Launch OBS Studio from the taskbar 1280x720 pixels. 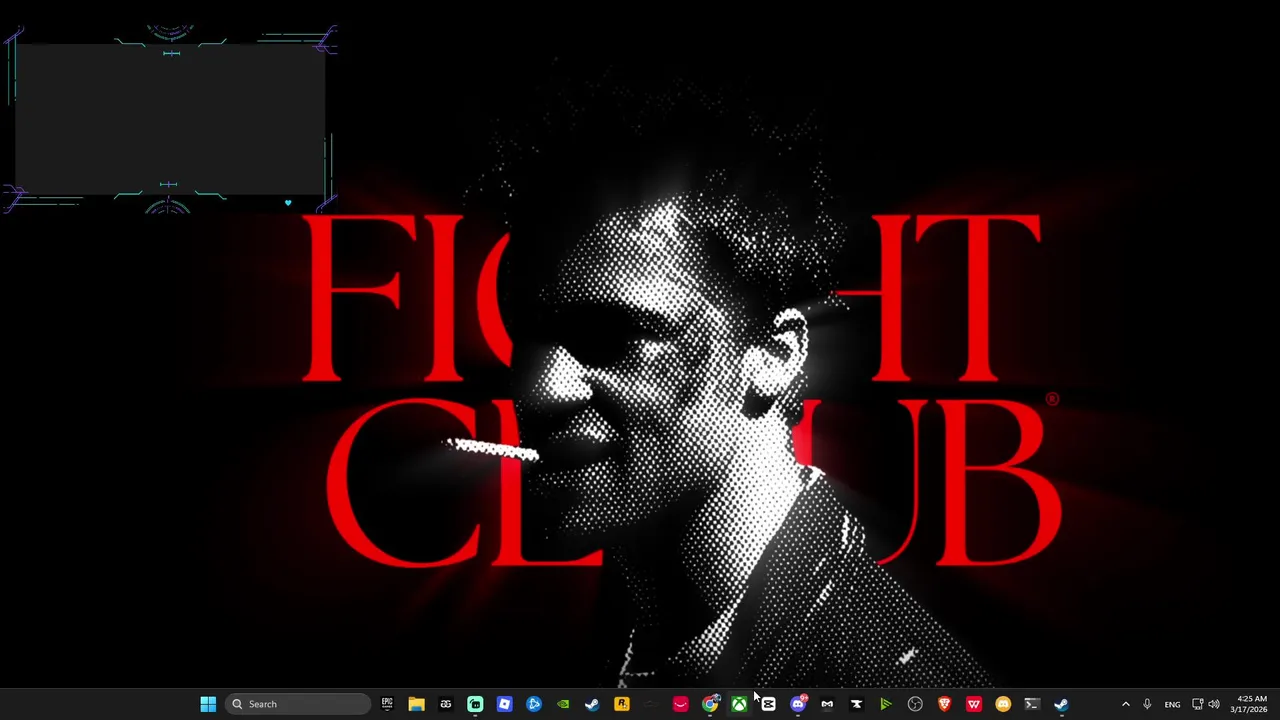915,704
